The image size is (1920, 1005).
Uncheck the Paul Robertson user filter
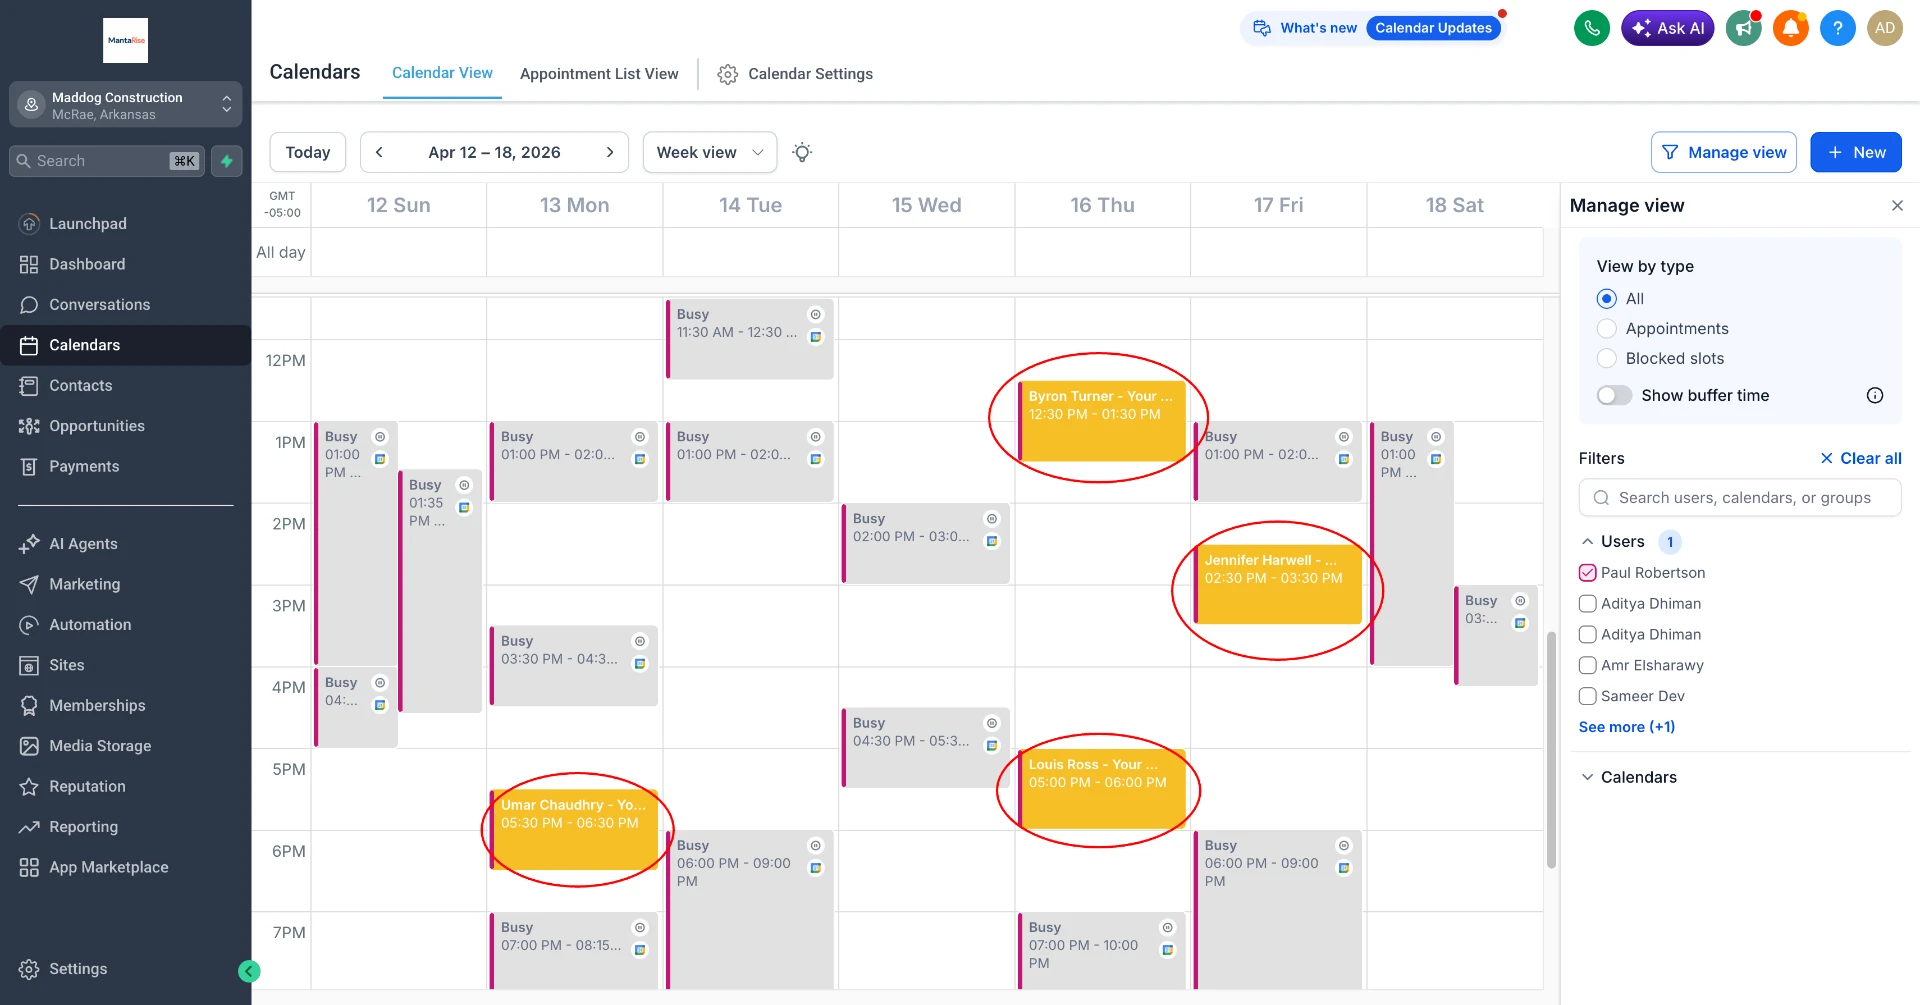pos(1587,573)
